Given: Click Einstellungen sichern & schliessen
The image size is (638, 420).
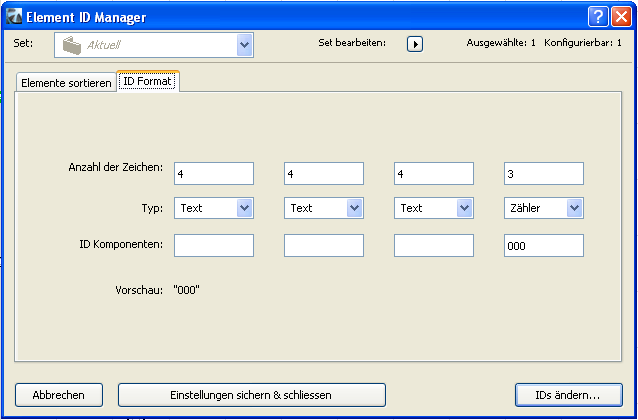Looking at the screenshot, I should click(x=251, y=395).
